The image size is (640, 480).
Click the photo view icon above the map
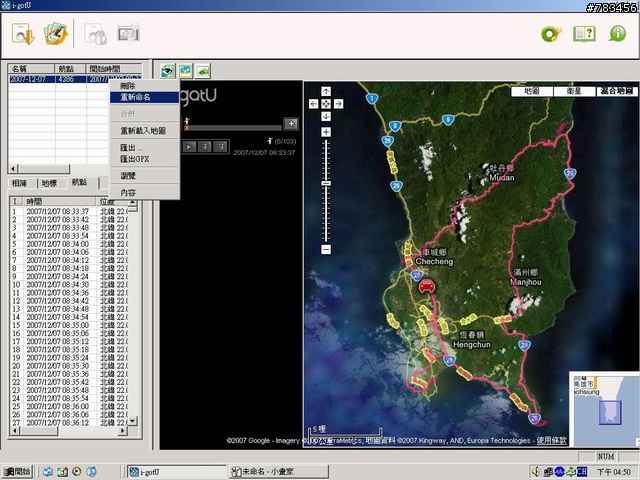pyautogui.click(x=185, y=71)
